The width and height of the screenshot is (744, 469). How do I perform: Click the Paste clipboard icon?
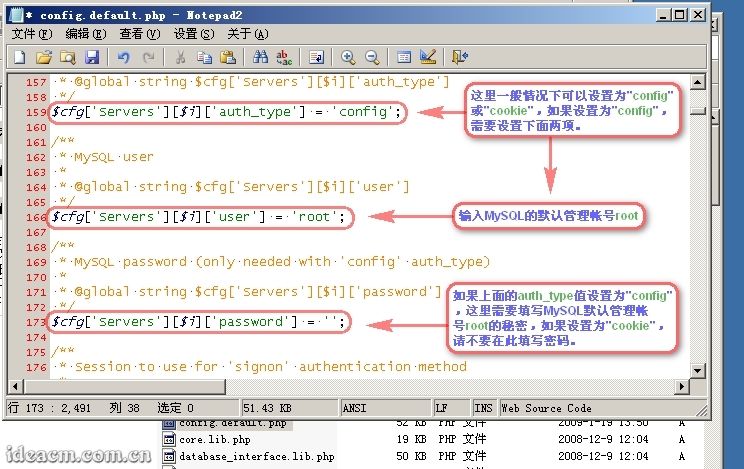click(x=228, y=57)
